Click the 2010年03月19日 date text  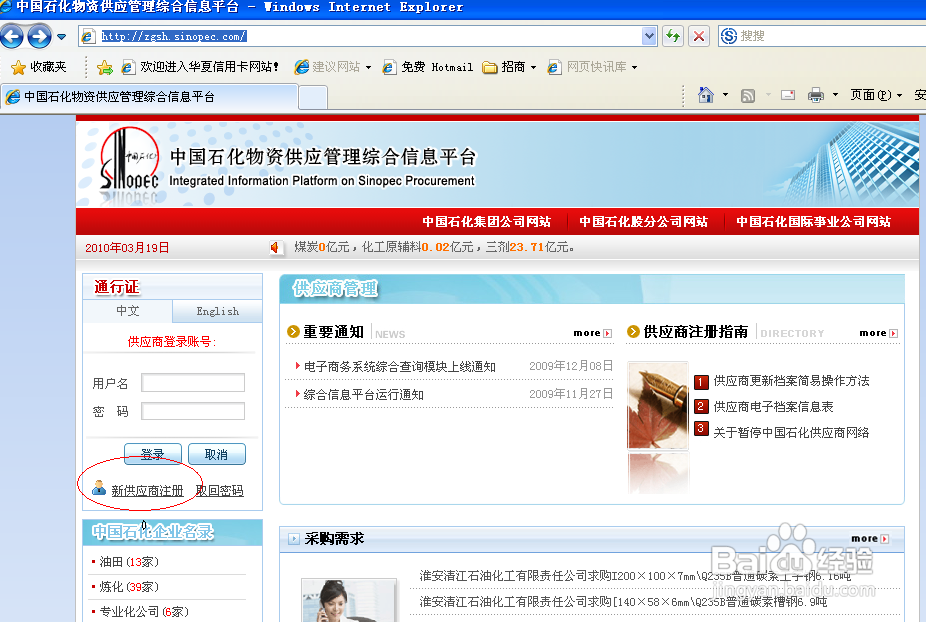(x=127, y=248)
